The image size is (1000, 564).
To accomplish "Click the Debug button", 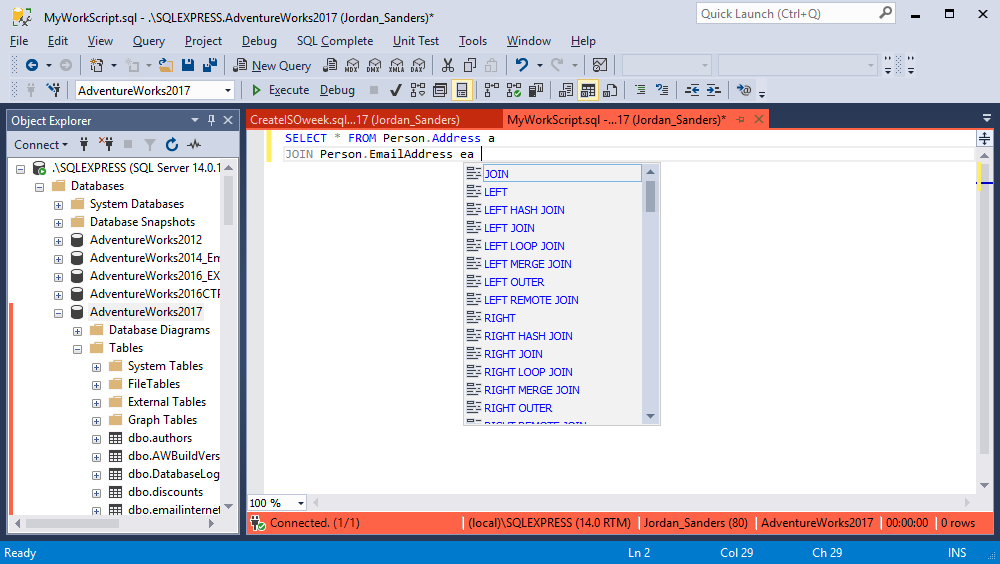I will (337, 90).
